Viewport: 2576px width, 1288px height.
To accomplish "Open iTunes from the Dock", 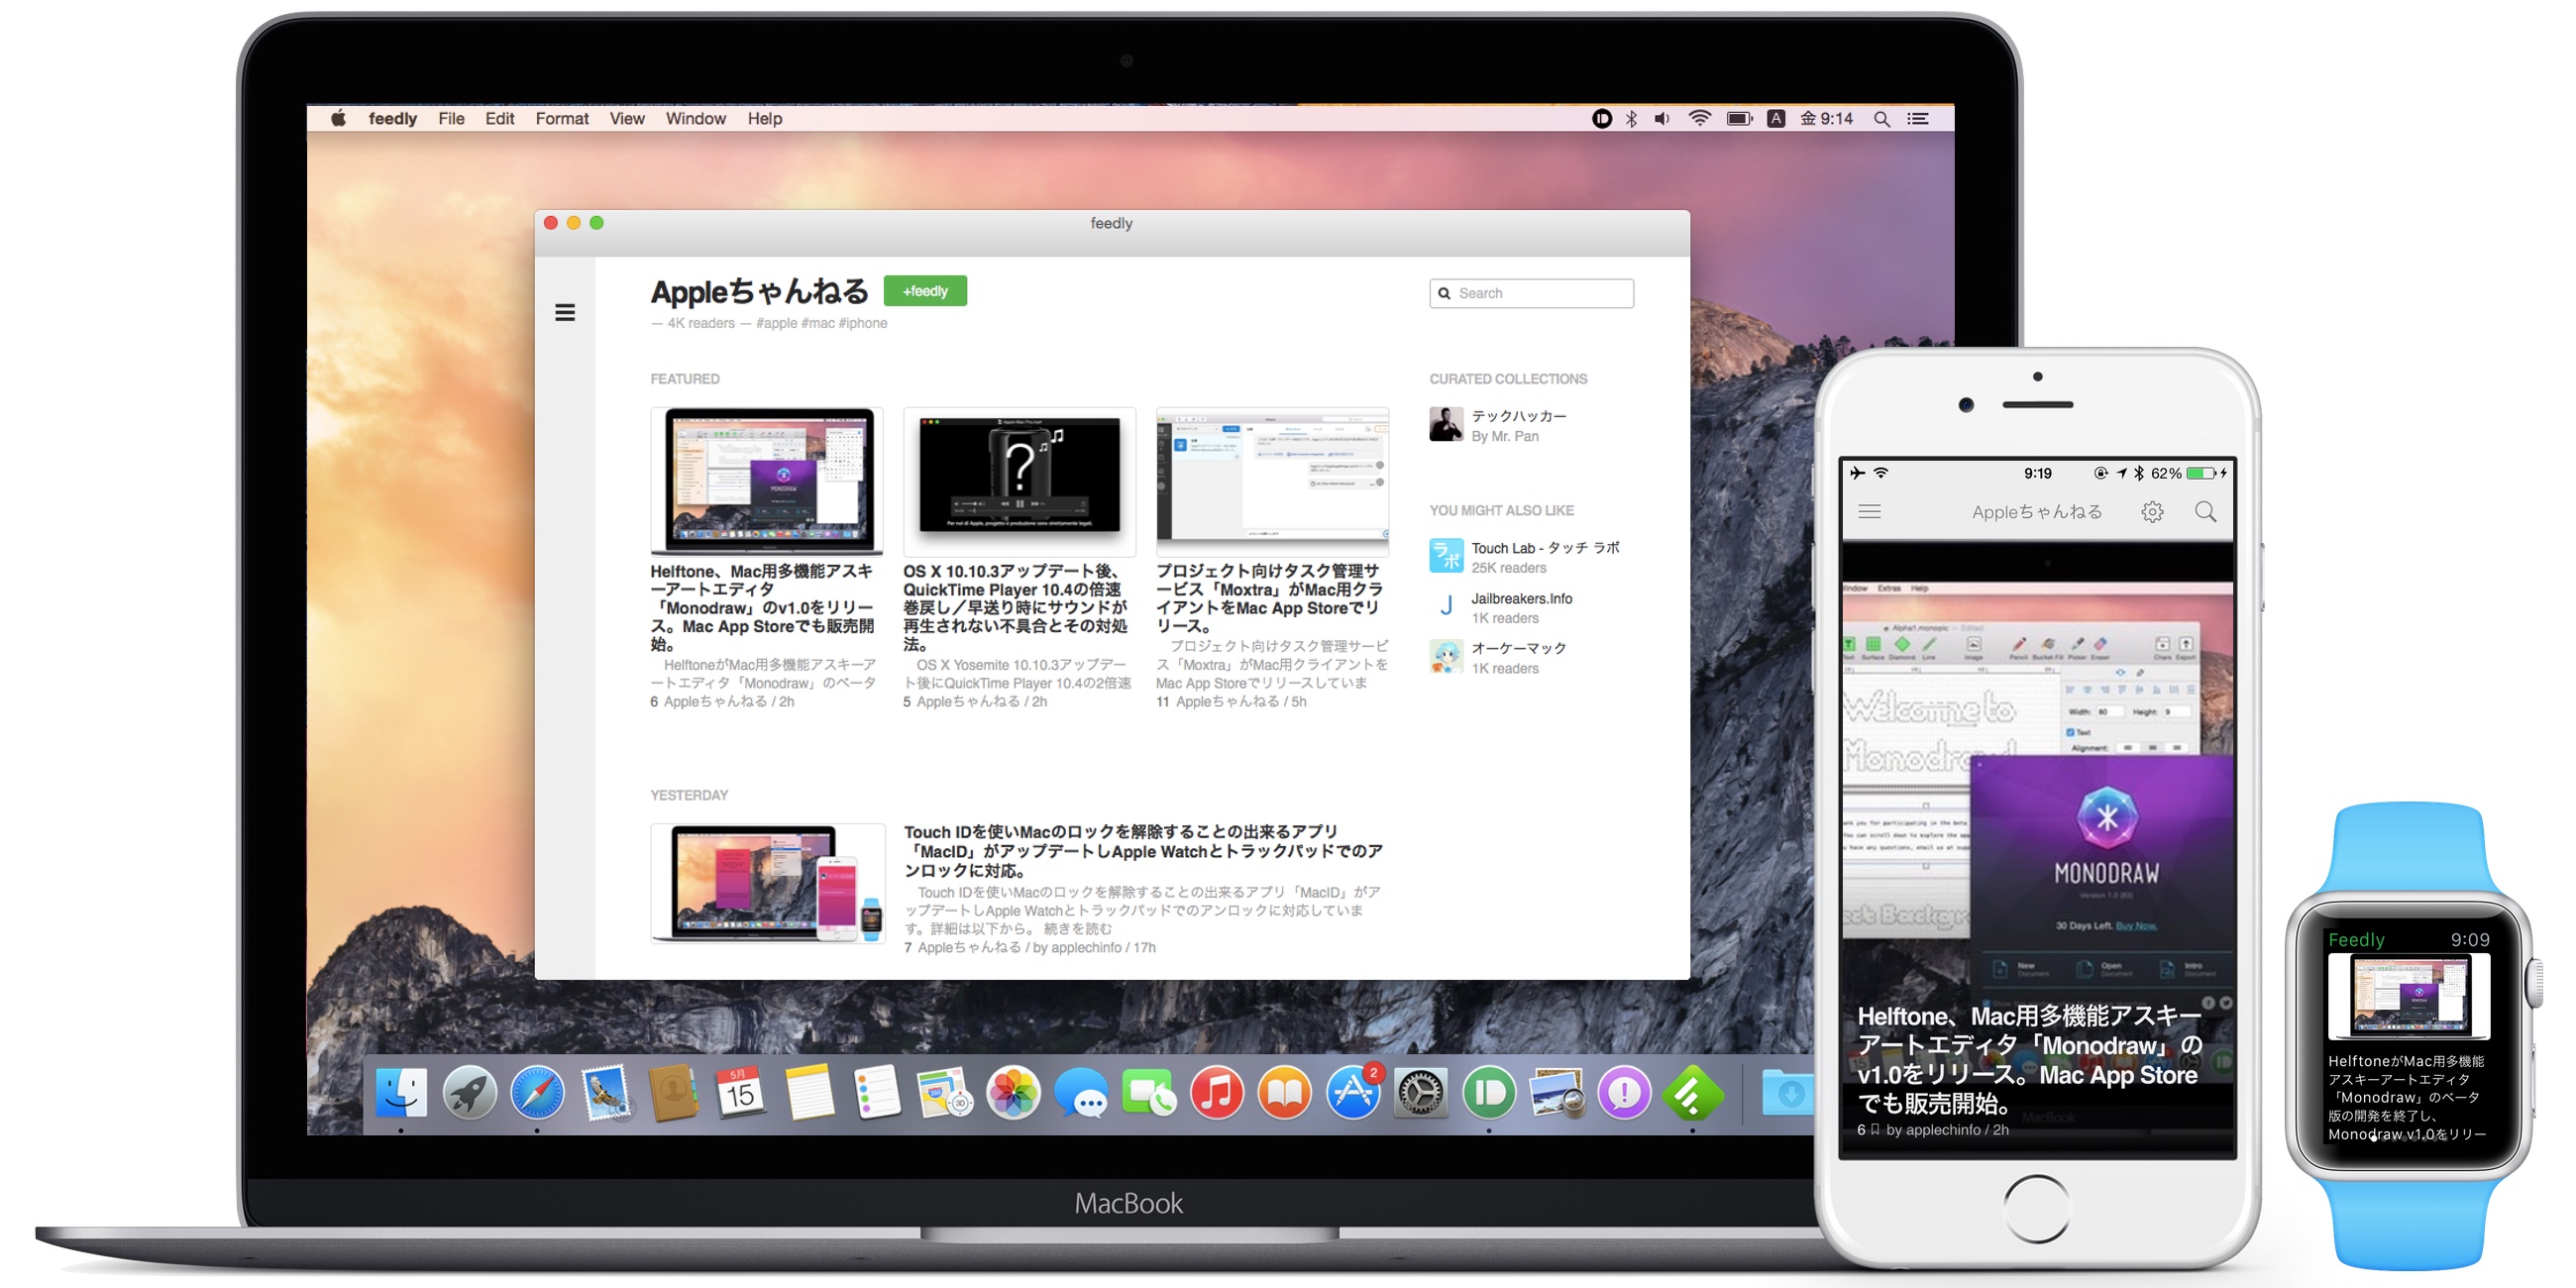I will click(x=1217, y=1092).
